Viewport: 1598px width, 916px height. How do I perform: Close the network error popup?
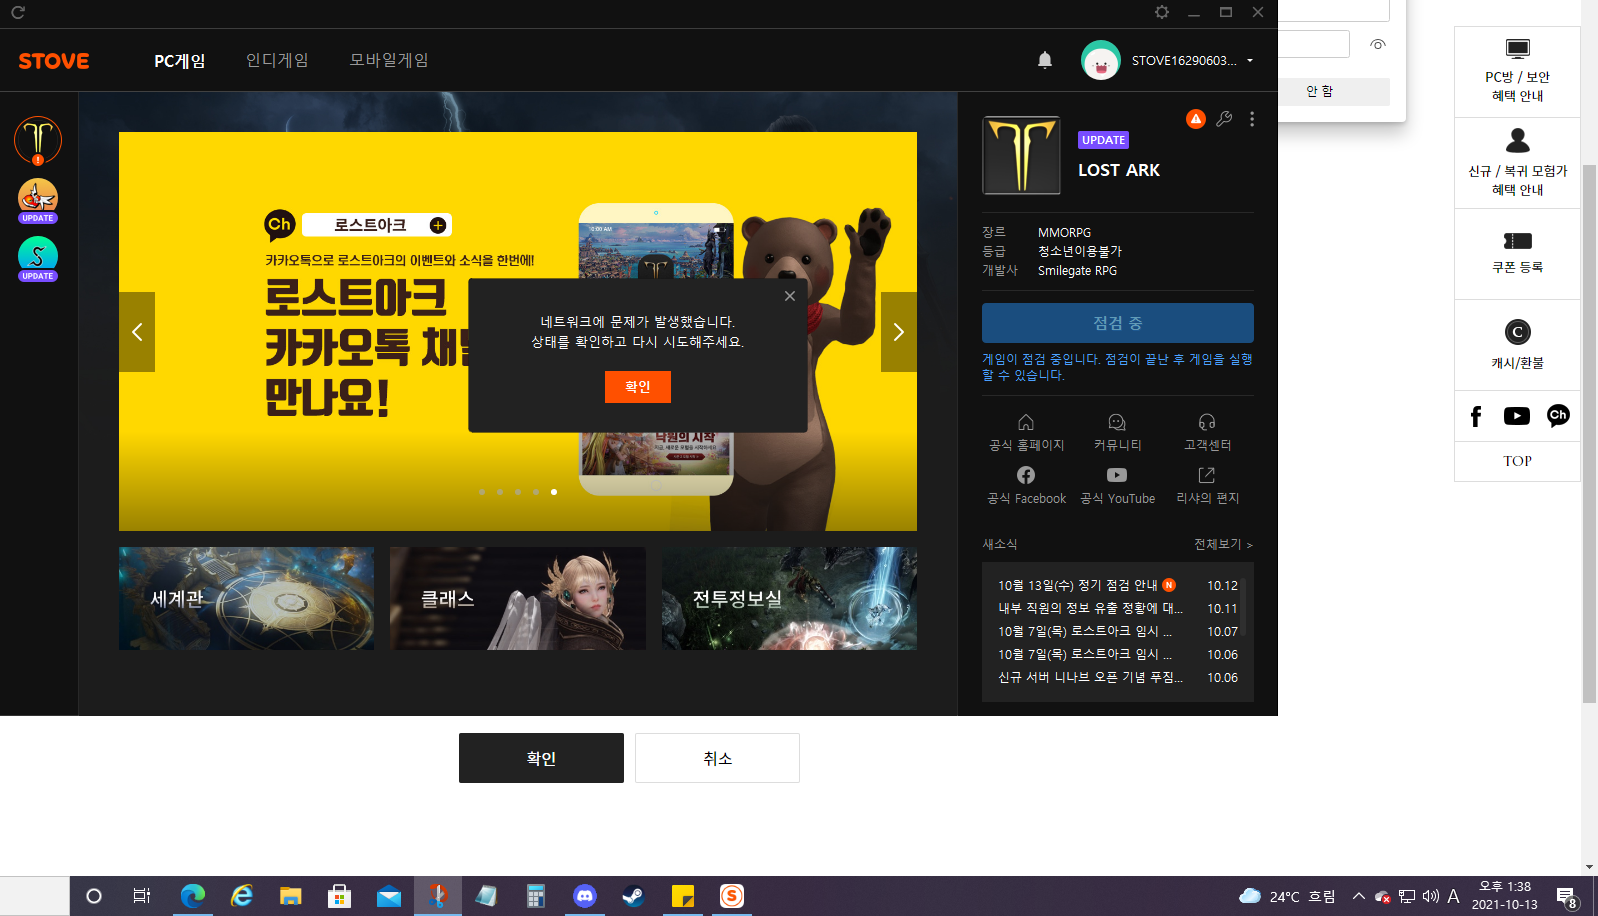pos(790,296)
